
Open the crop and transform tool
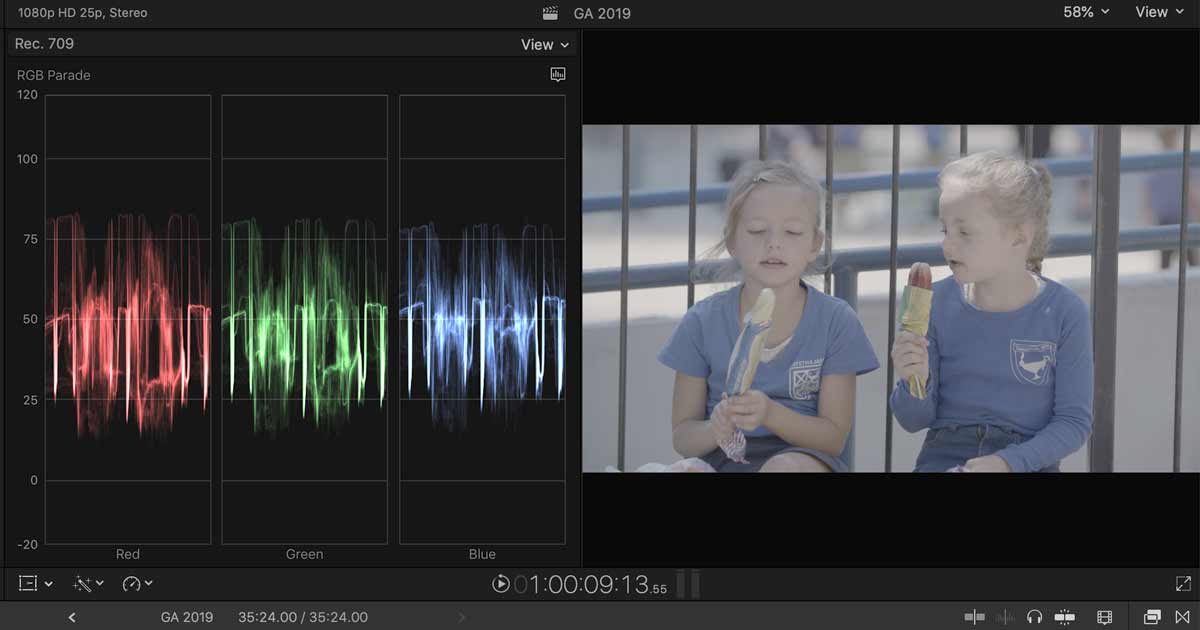pos(28,583)
